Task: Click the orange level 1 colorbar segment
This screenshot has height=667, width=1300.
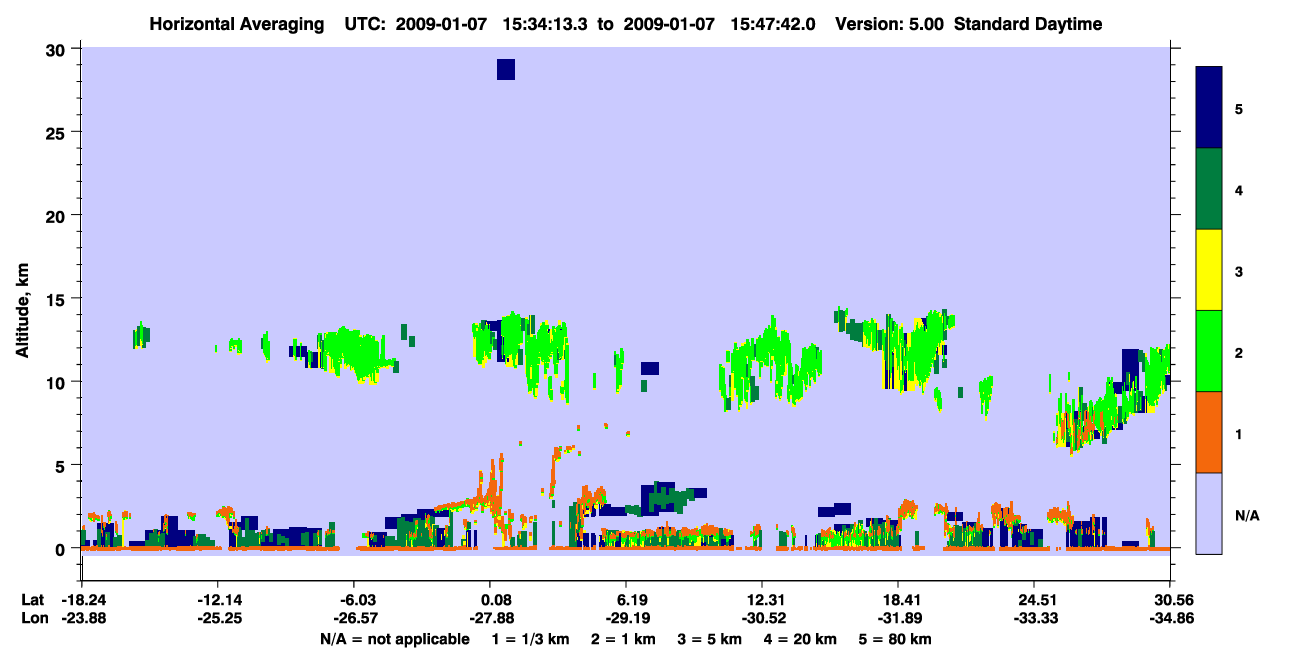Action: coord(1209,432)
